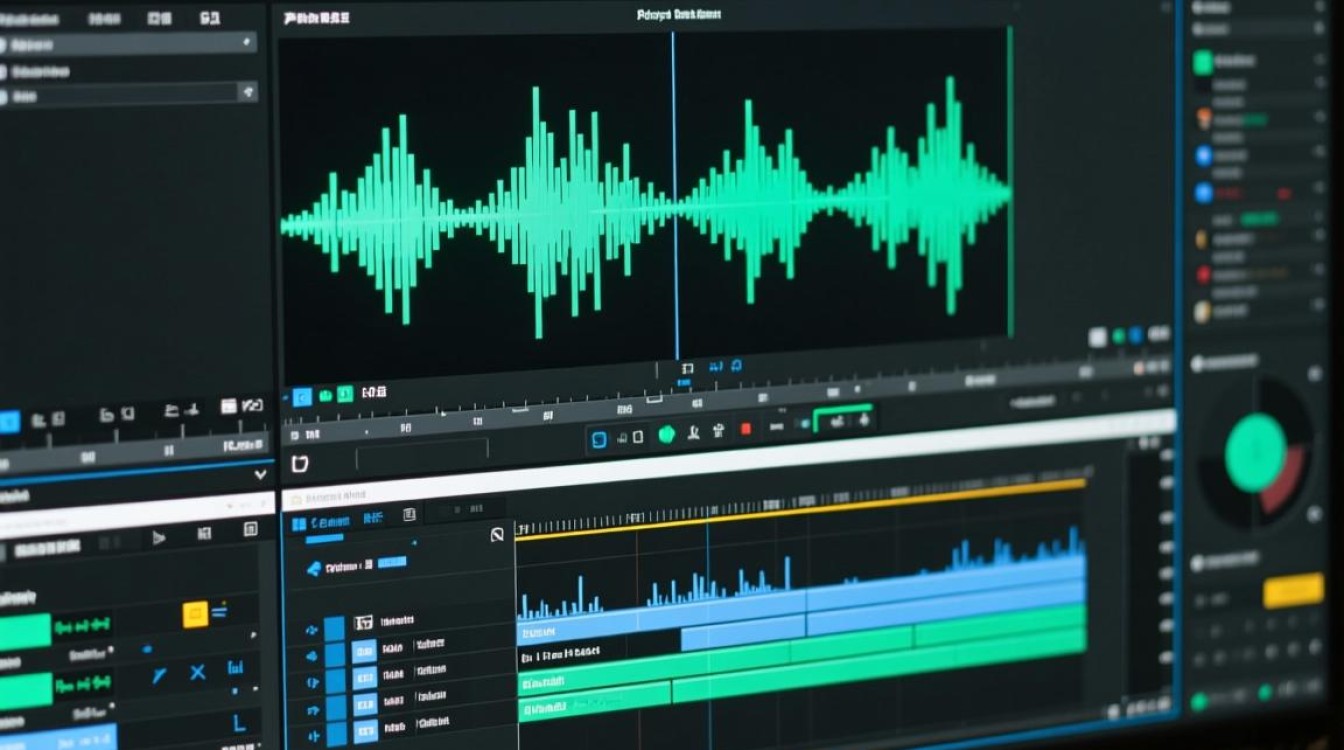Click the blue square icon below the waveform
Screen dimensions: 1344x750
click(x=301, y=397)
